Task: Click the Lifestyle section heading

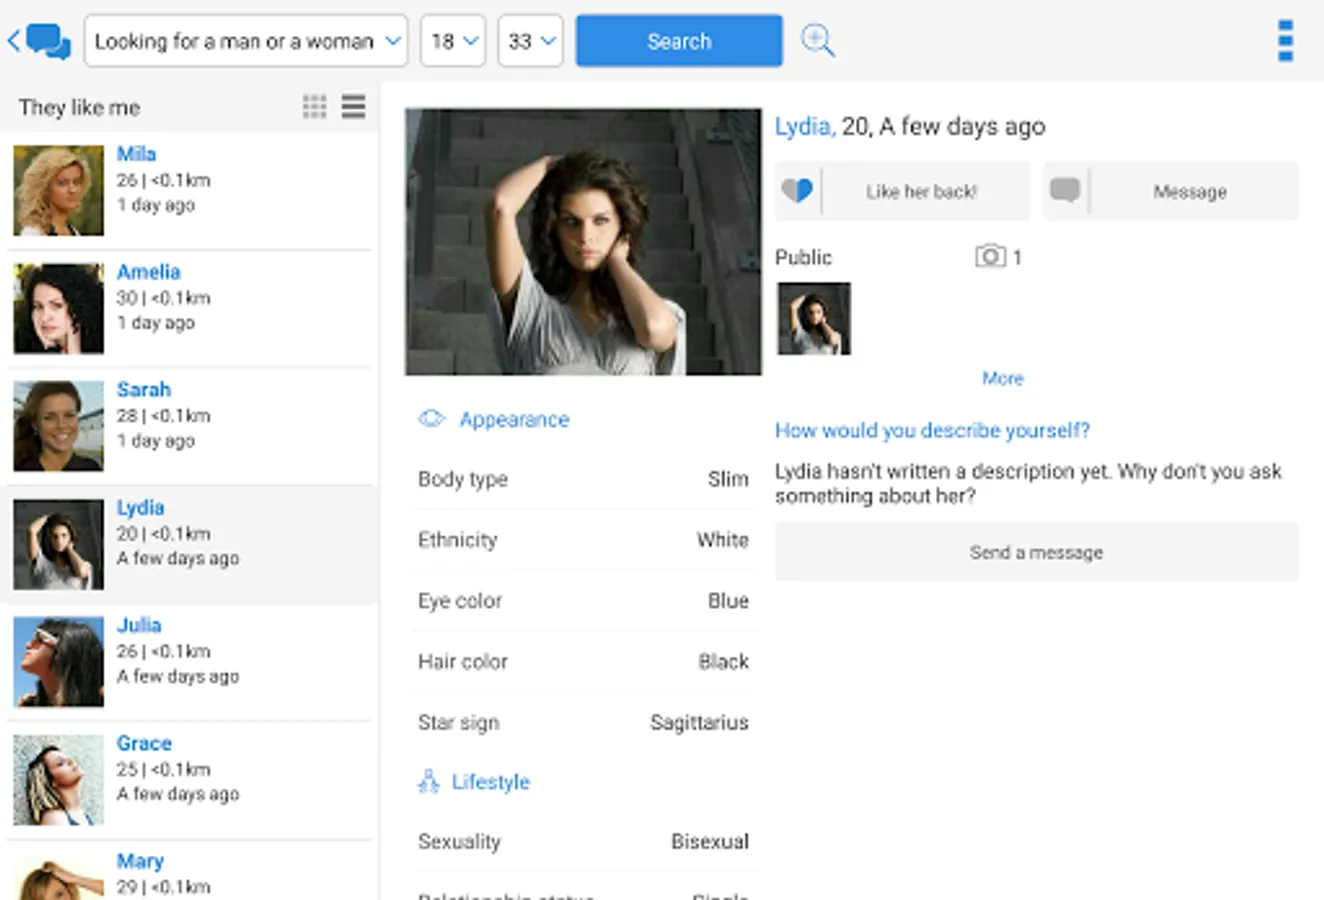Action: coord(490,782)
